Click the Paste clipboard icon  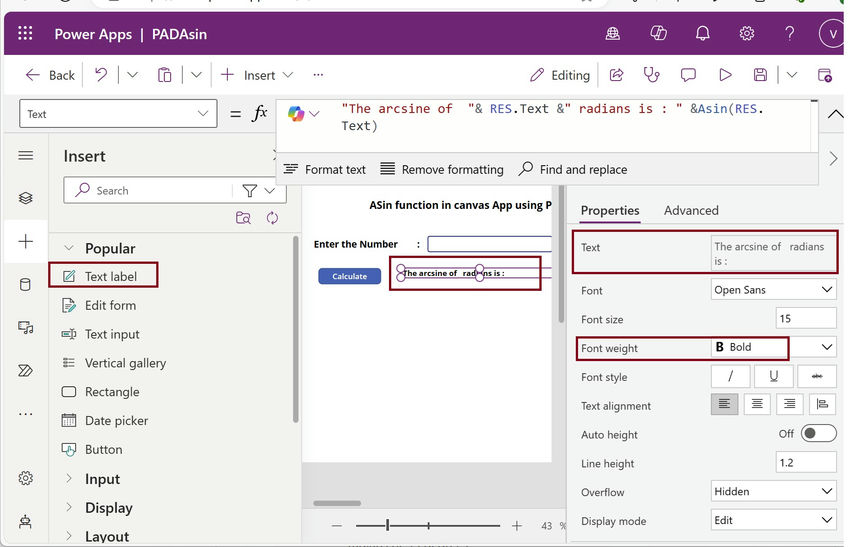point(164,75)
